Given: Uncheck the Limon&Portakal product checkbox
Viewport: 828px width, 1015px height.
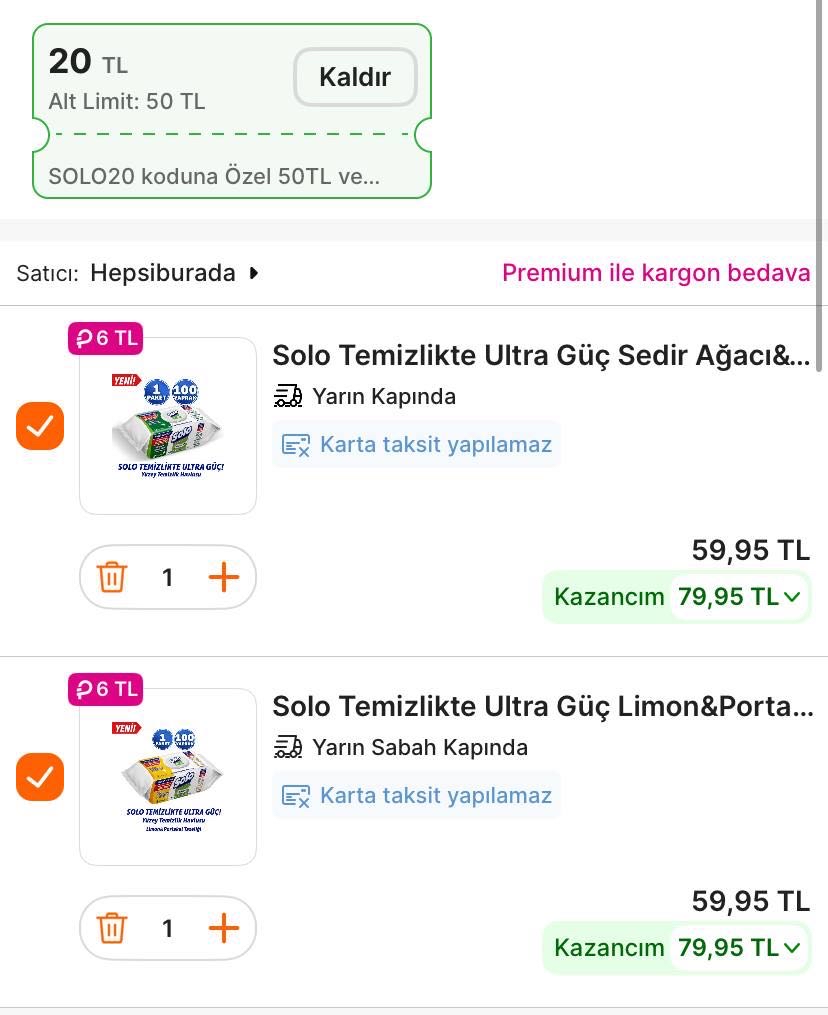Looking at the screenshot, I should click(x=40, y=777).
